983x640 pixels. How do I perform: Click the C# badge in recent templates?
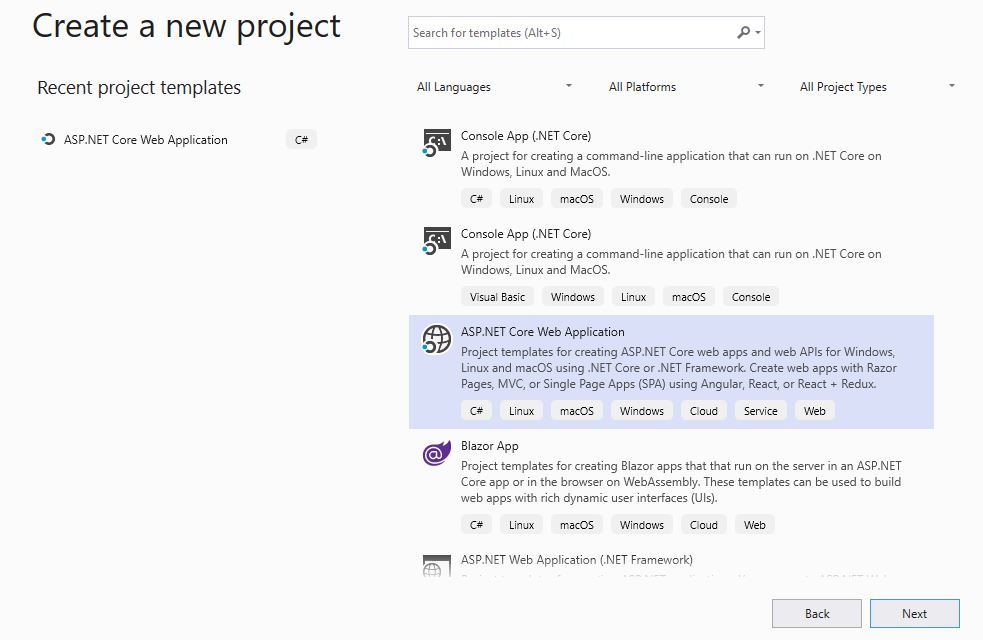click(301, 139)
